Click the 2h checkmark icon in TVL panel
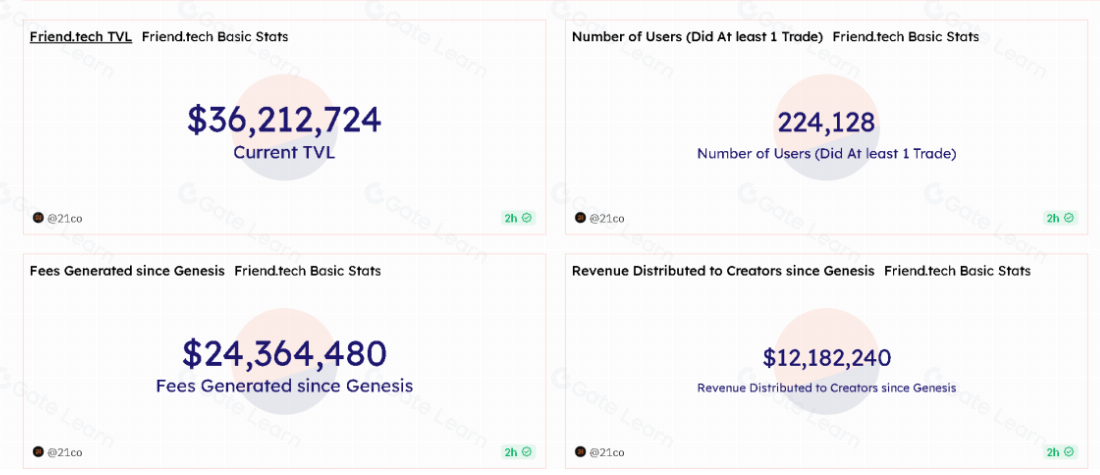This screenshot has height=475, width=1100. click(x=527, y=218)
